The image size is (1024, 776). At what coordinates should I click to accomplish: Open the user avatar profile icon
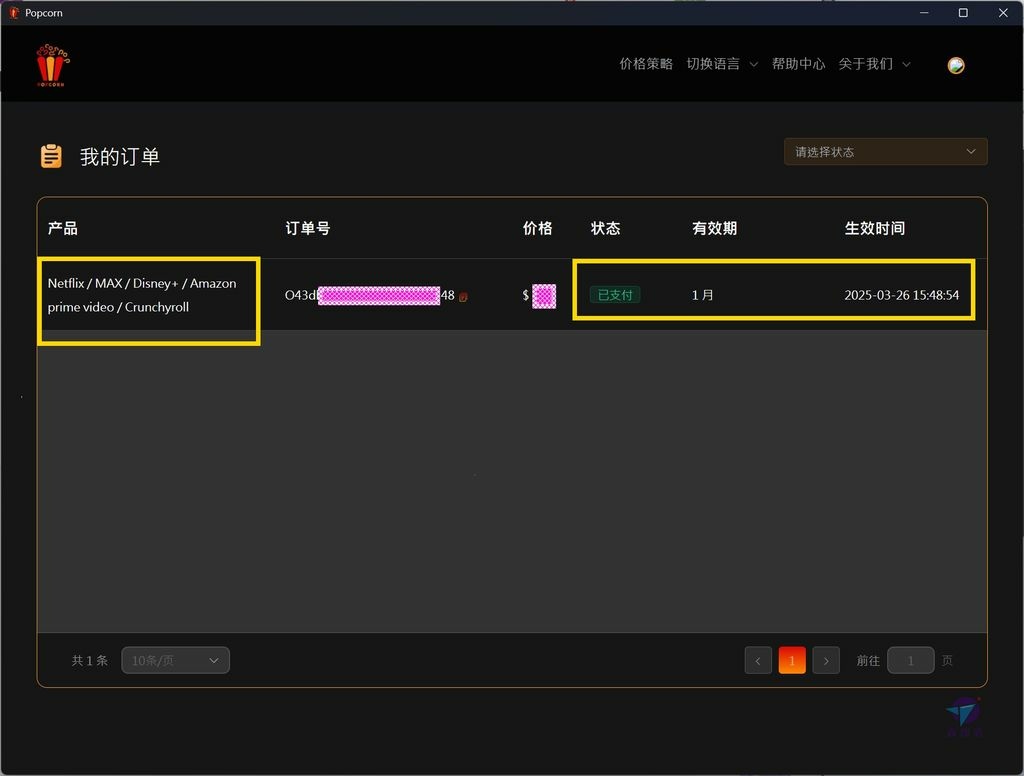(x=956, y=65)
